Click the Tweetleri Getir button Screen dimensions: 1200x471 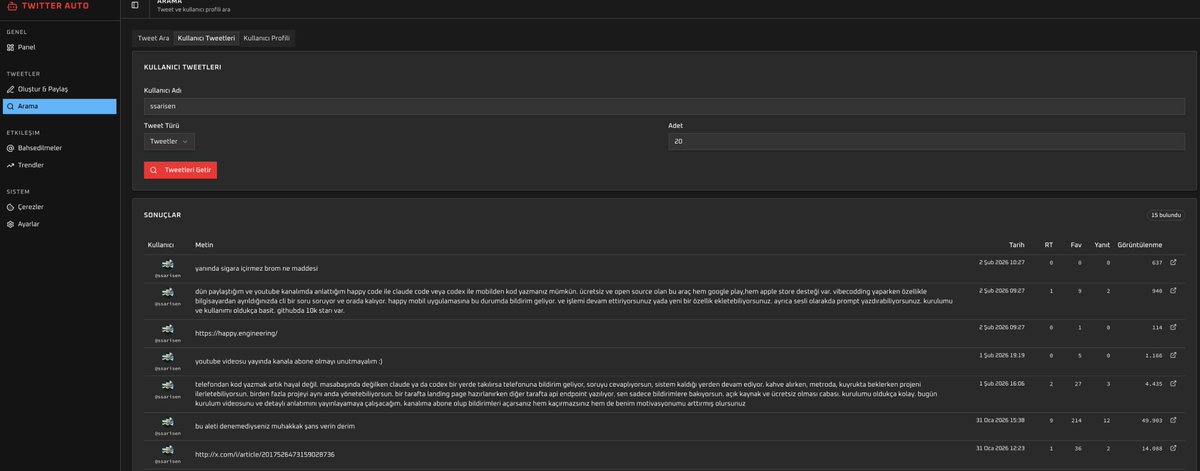click(x=180, y=170)
